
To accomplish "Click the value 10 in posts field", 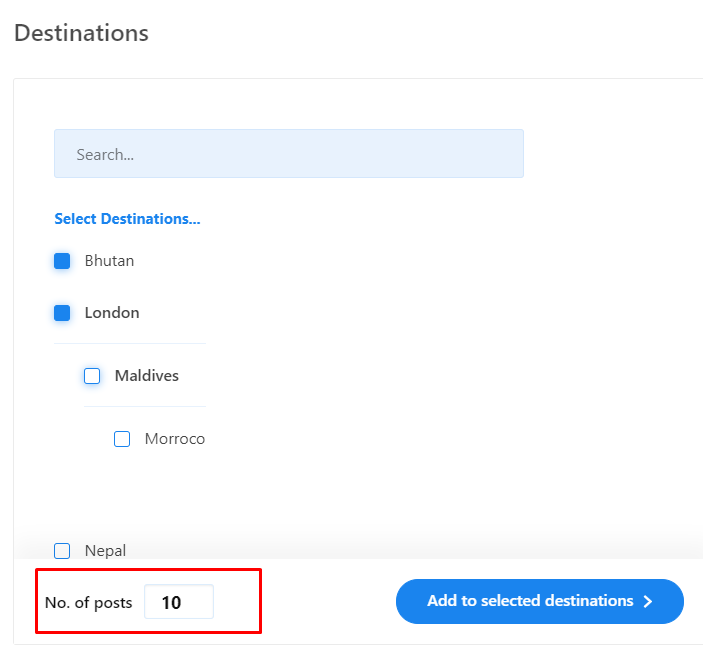I will pyautogui.click(x=171, y=602).
